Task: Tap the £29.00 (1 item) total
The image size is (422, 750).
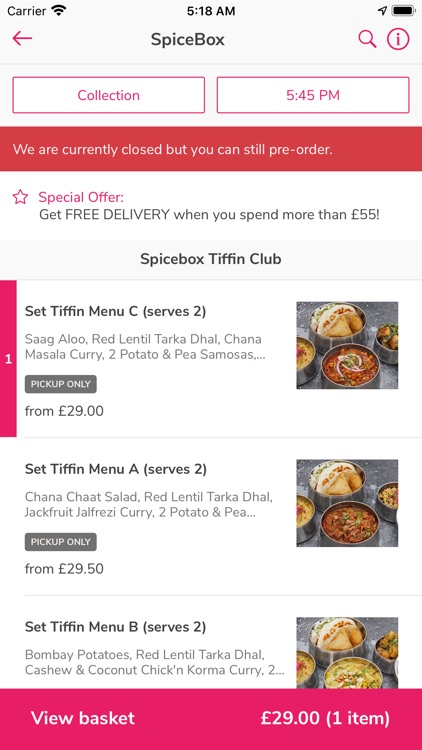Action: (325, 718)
